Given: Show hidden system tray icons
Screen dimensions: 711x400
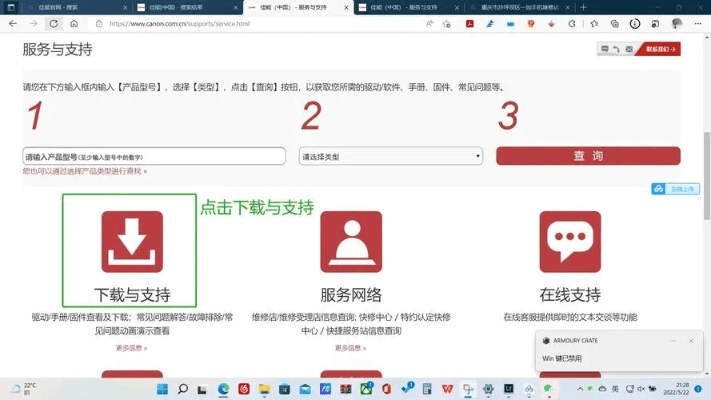Looking at the screenshot, I should 580,389.
